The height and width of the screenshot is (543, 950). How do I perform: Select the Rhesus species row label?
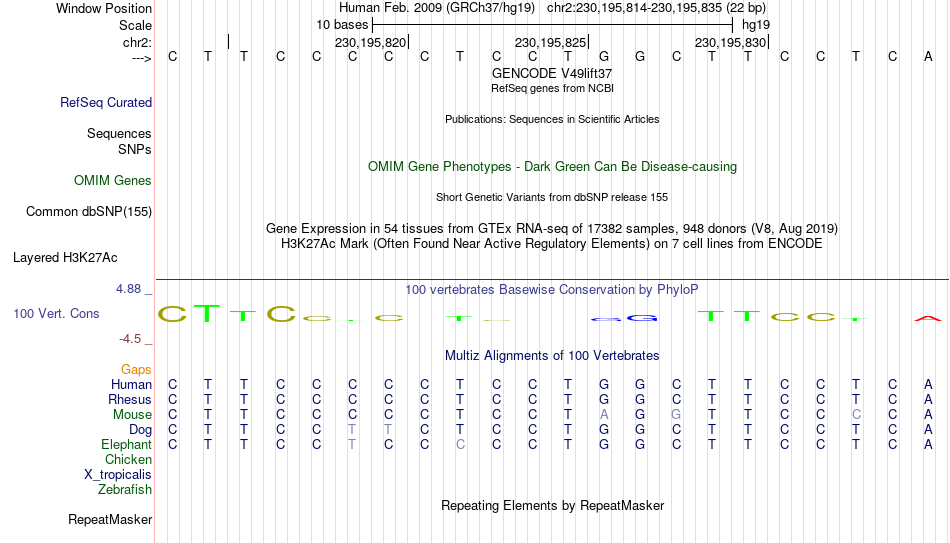(x=130, y=399)
